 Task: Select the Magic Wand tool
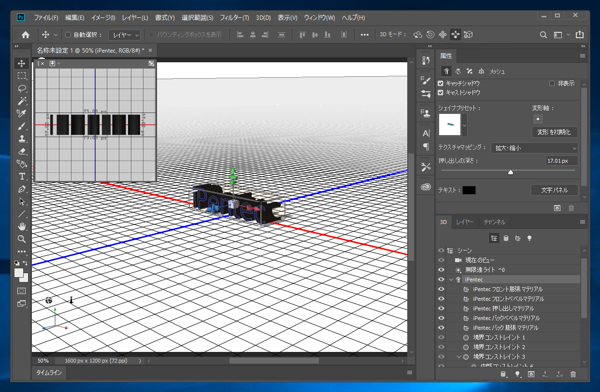(x=22, y=101)
